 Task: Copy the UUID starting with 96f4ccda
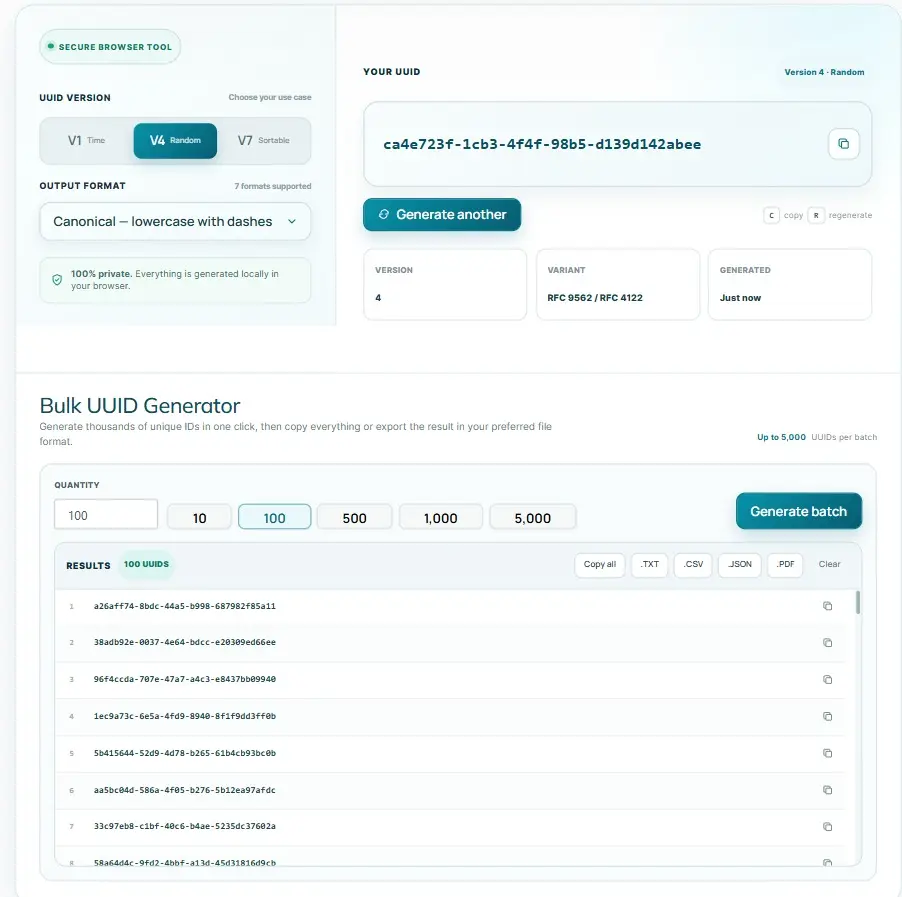tap(827, 680)
